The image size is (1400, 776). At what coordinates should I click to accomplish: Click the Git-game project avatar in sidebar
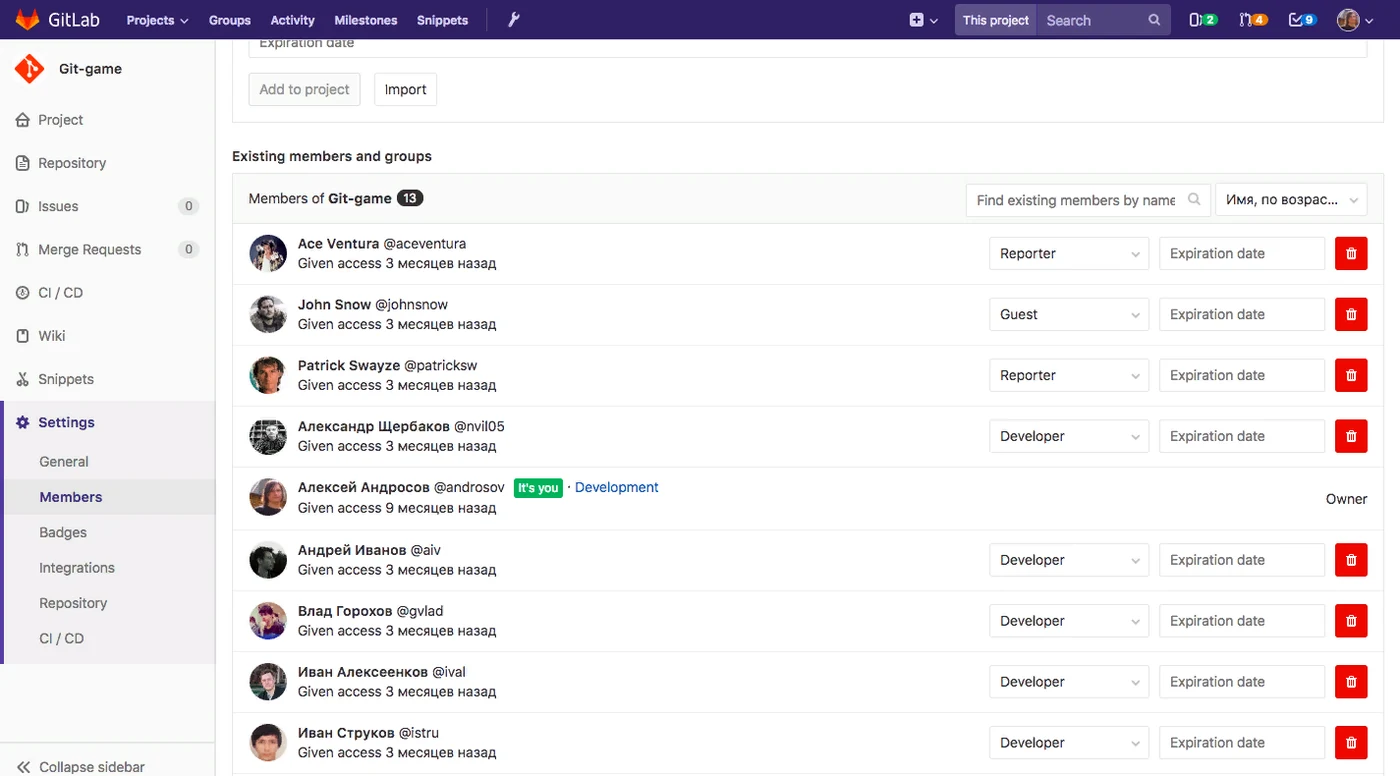(x=30, y=69)
